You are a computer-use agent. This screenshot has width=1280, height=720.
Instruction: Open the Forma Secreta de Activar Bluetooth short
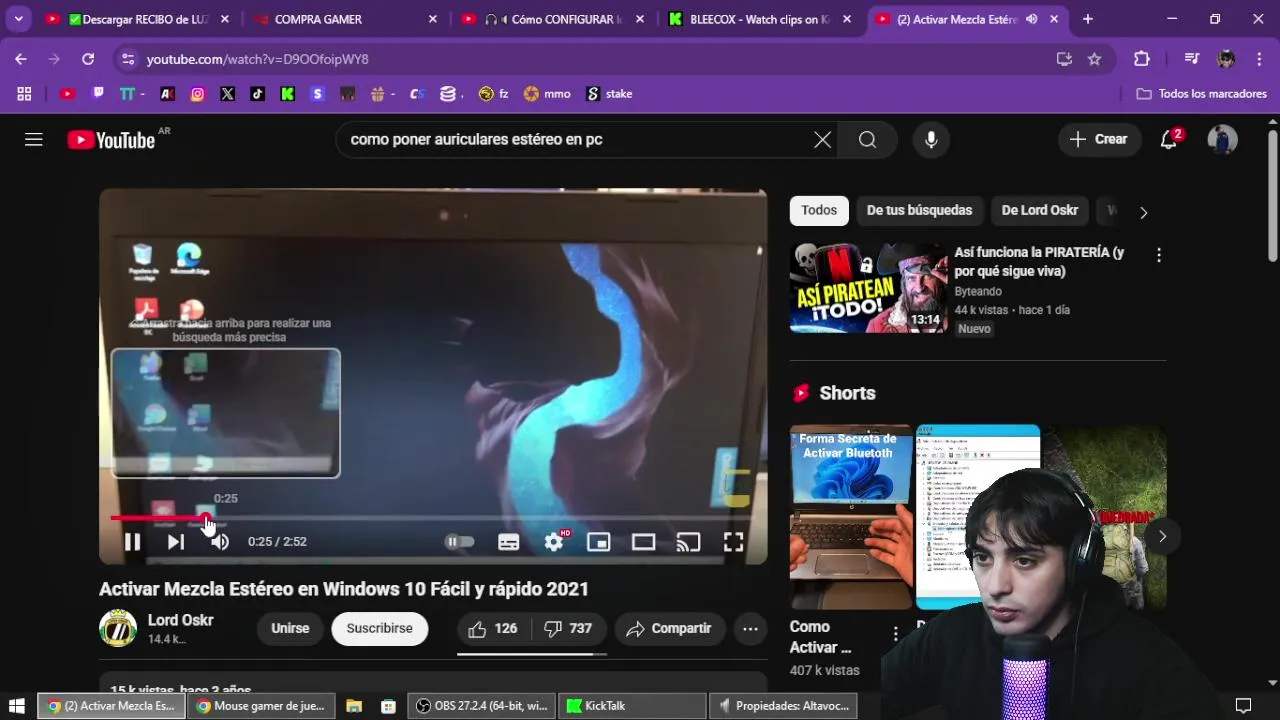(851, 516)
